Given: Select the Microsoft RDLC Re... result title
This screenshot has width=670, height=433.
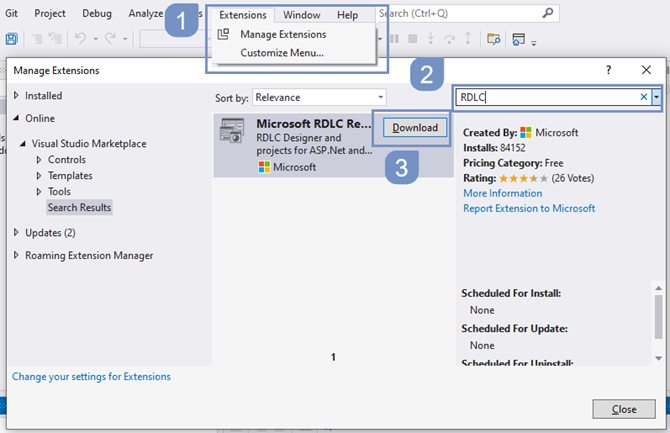Looking at the screenshot, I should point(314,124).
